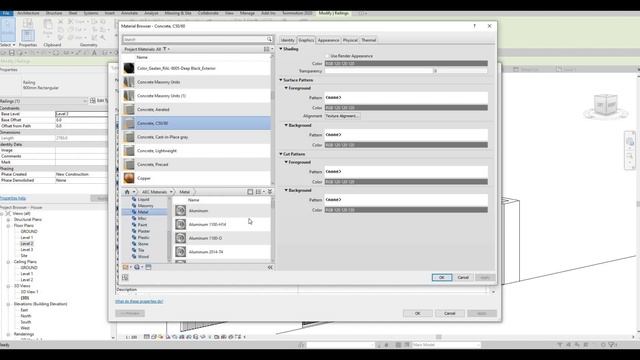
Task: Select the Liquid category in the library tree
Action: (x=143, y=199)
